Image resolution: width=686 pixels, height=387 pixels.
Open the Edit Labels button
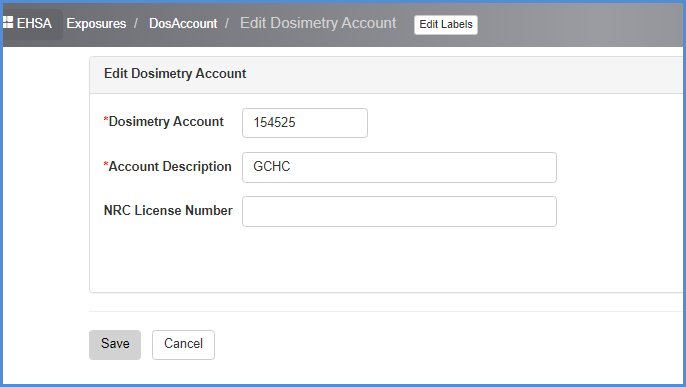click(446, 24)
